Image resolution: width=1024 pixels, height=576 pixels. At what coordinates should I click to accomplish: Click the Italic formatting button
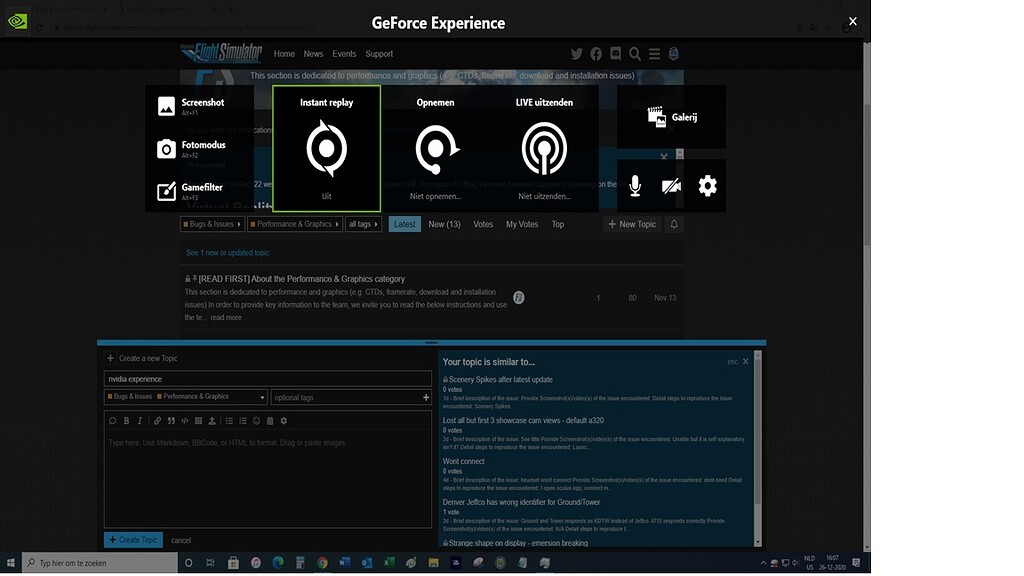click(140, 421)
